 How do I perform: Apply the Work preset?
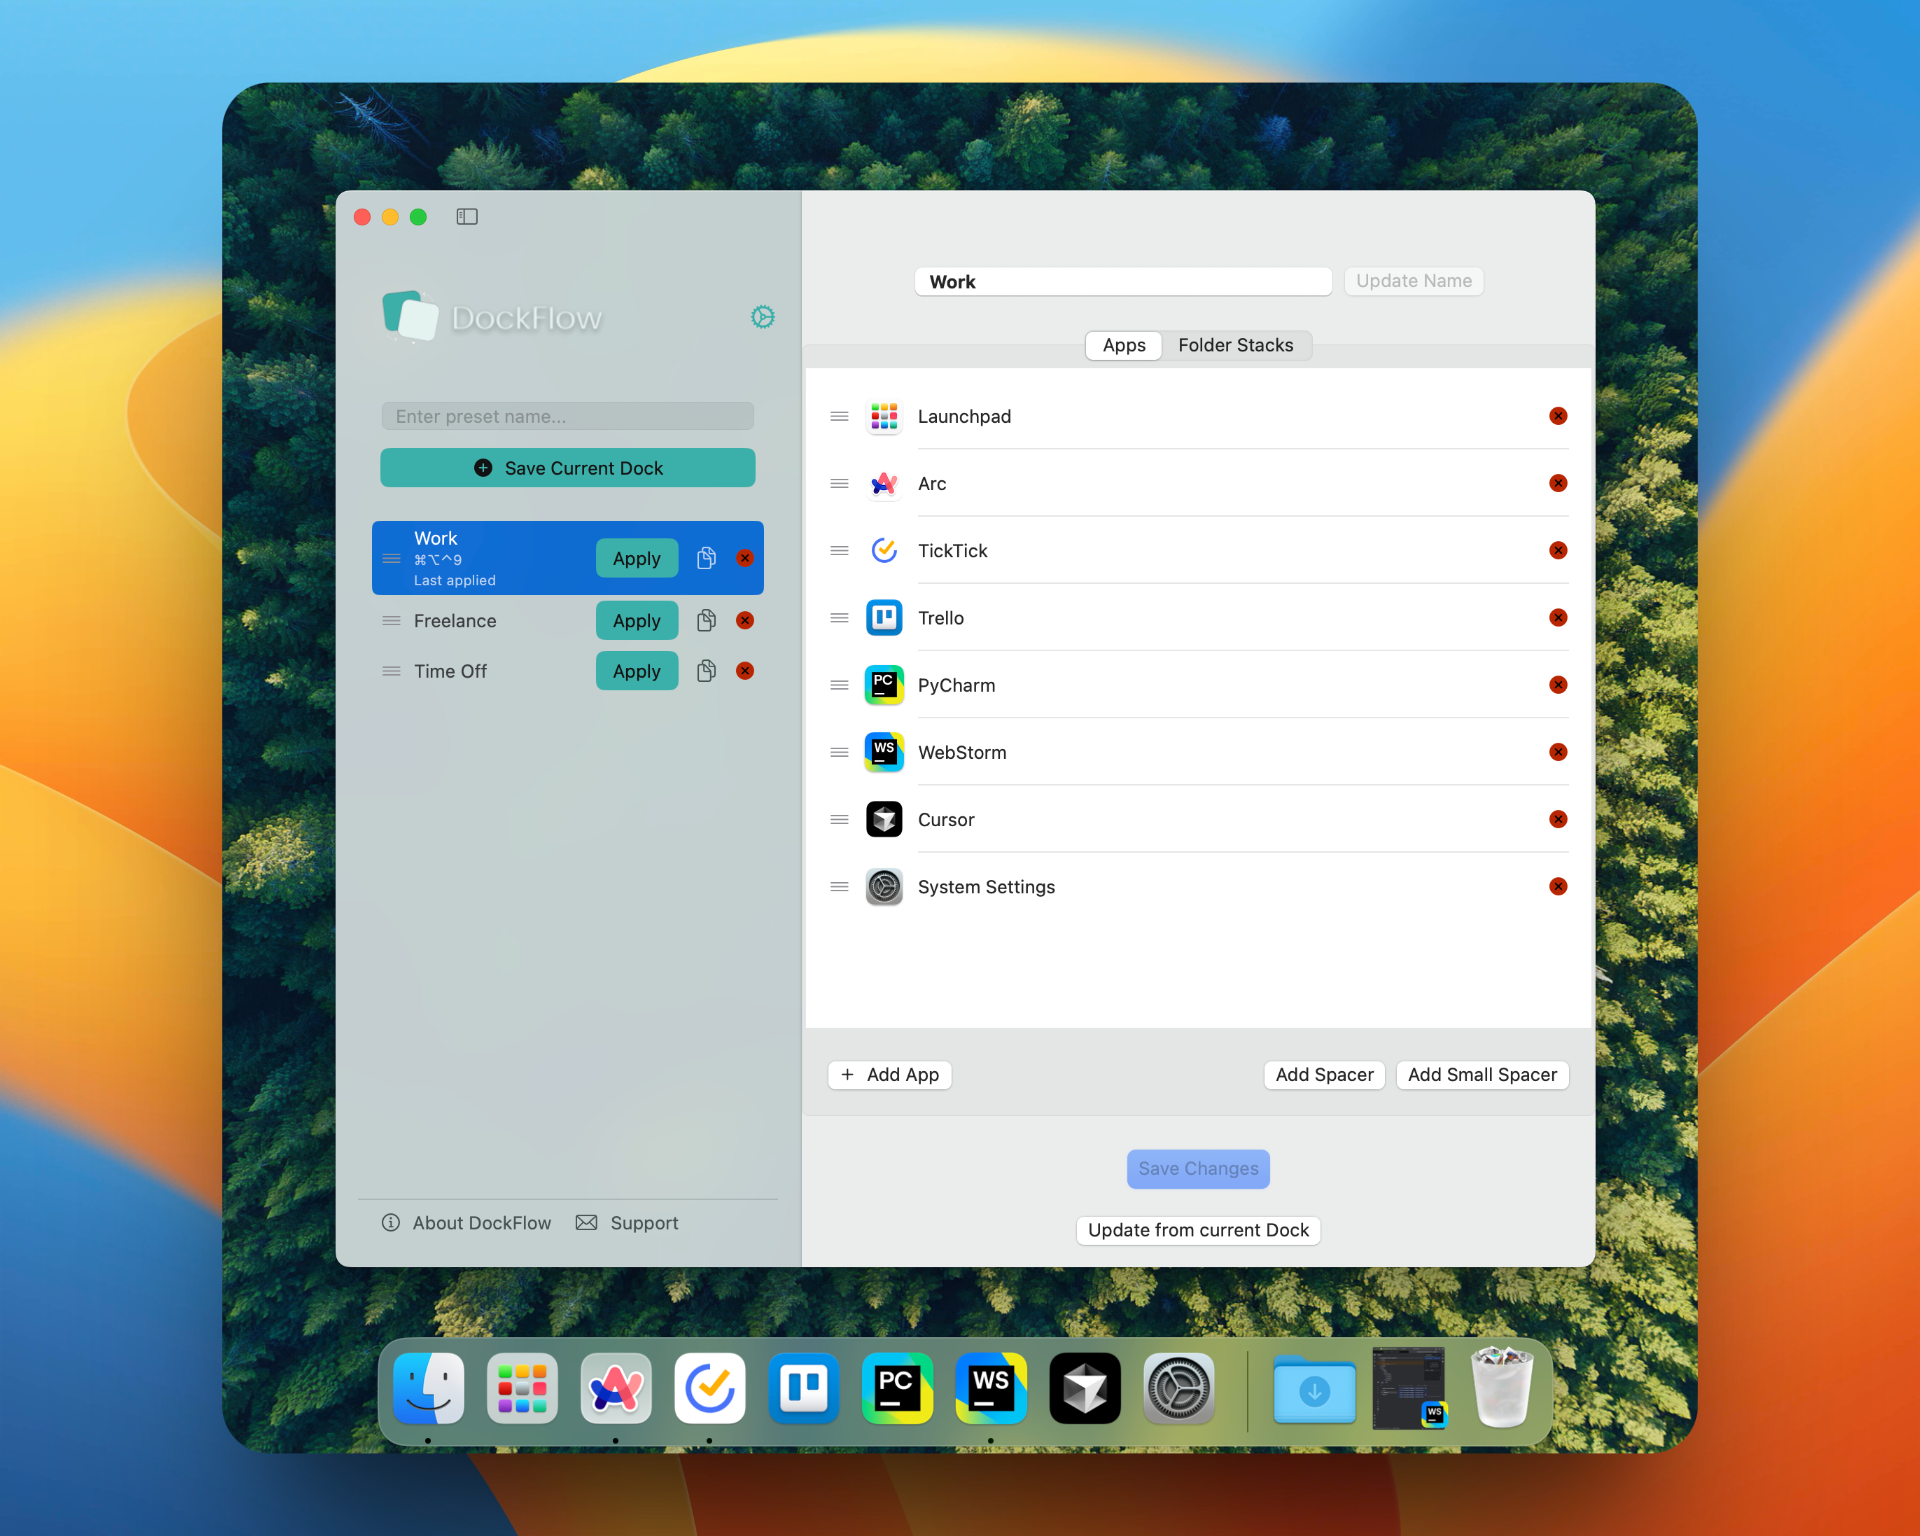637,558
